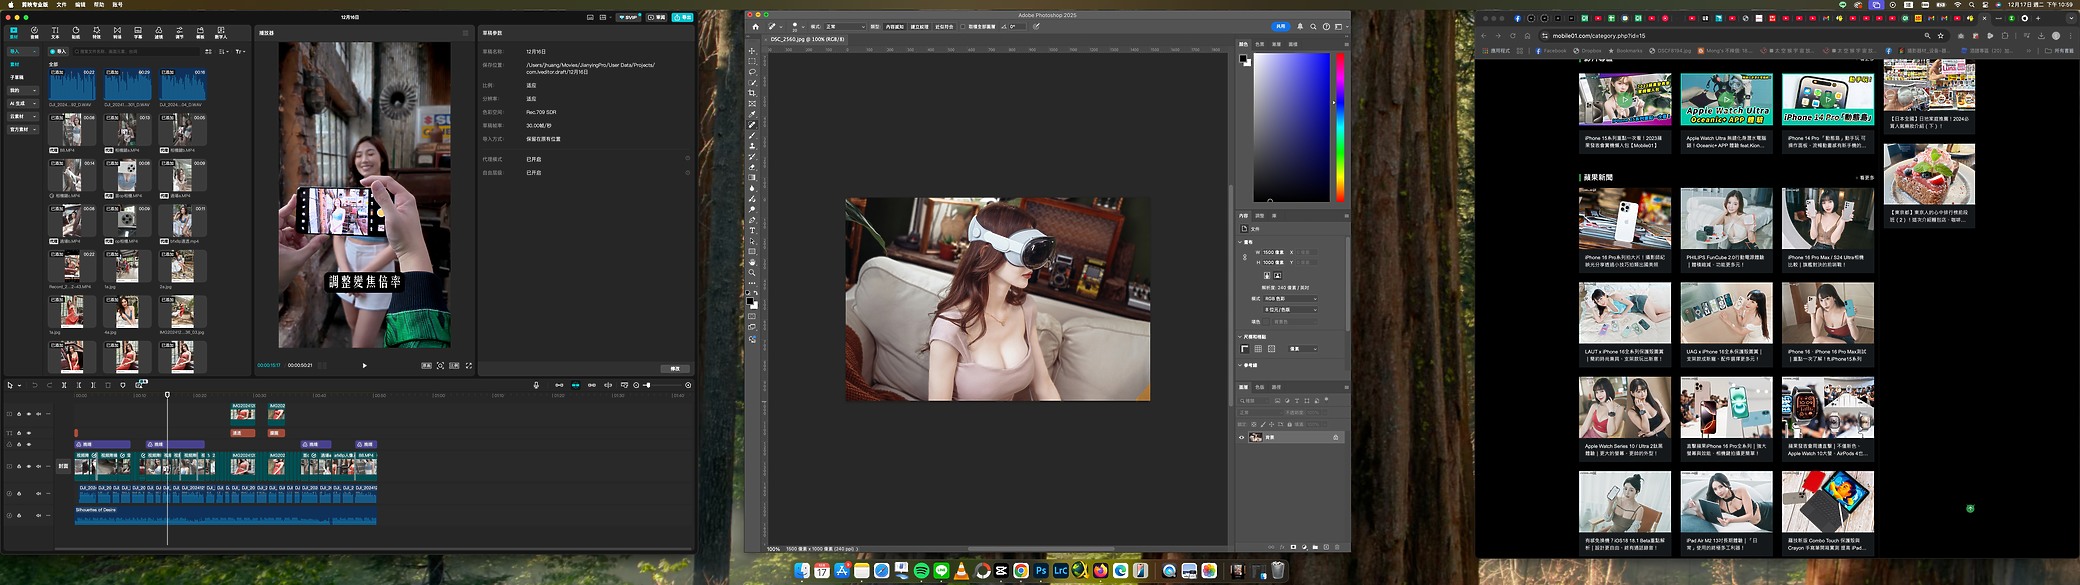Viewport: 2080px width, 585px height.
Task: Toggle the highlighted blue snap icon in timeline
Action: (x=575, y=385)
